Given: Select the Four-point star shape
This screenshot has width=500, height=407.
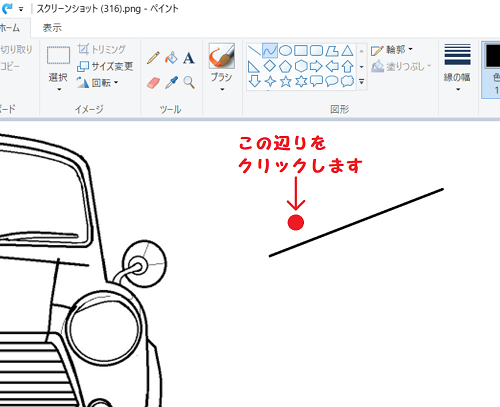Looking at the screenshot, I should pos(270,81).
